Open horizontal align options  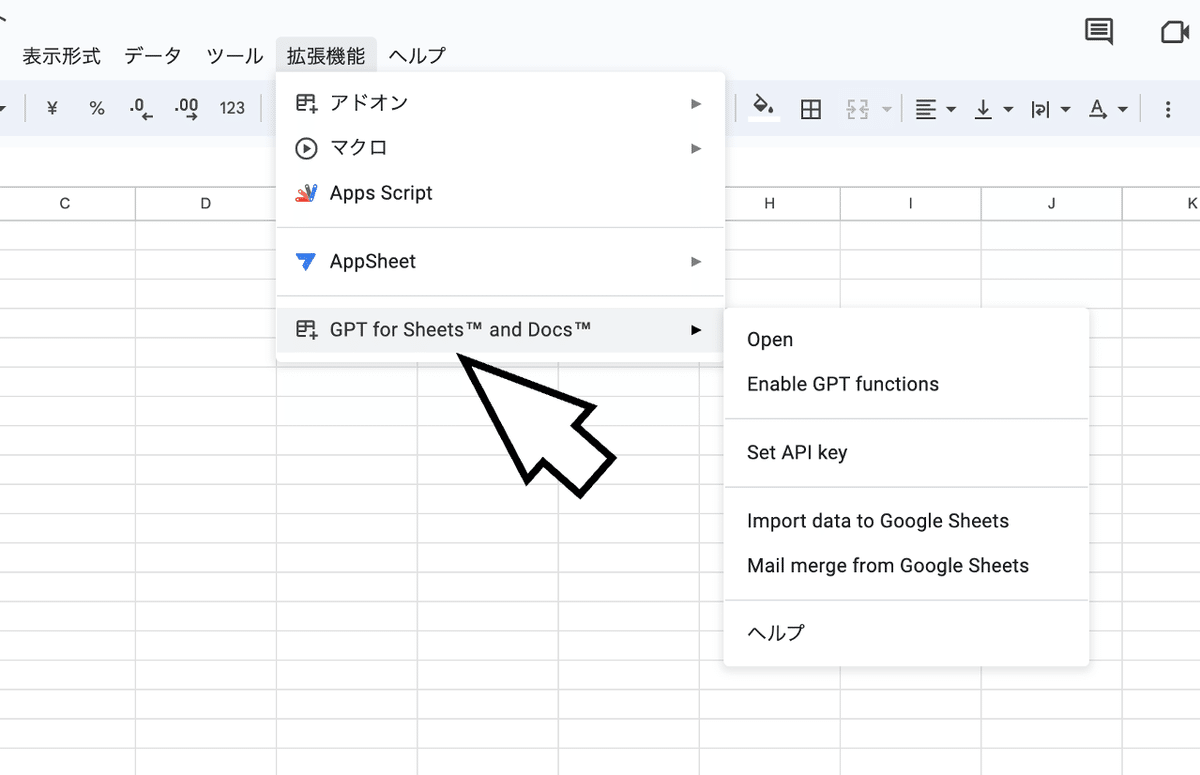936,109
